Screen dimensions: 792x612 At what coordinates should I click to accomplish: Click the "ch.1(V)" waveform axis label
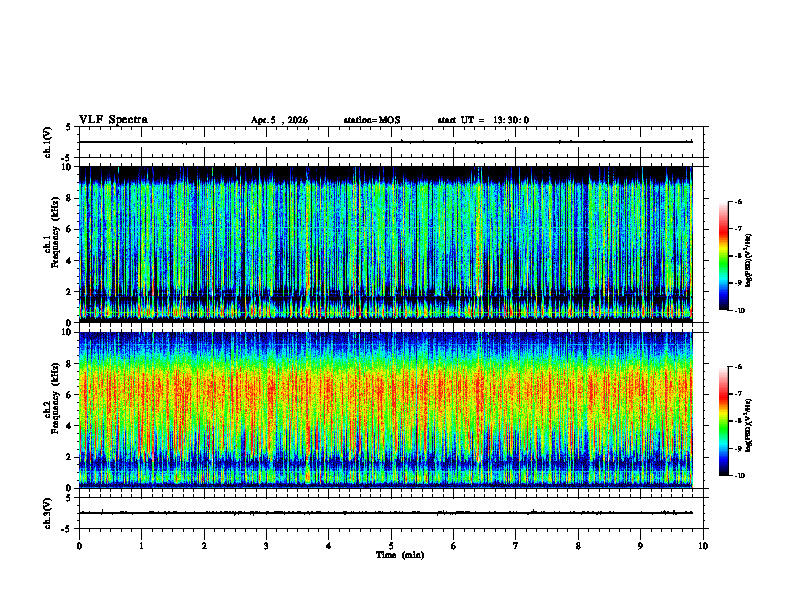48,142
